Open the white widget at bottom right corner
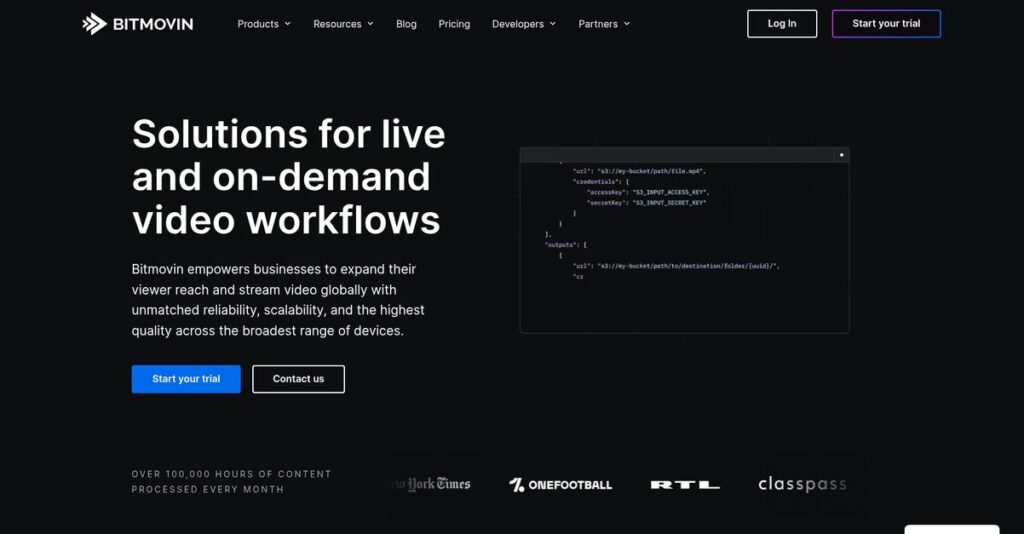 coord(951,528)
